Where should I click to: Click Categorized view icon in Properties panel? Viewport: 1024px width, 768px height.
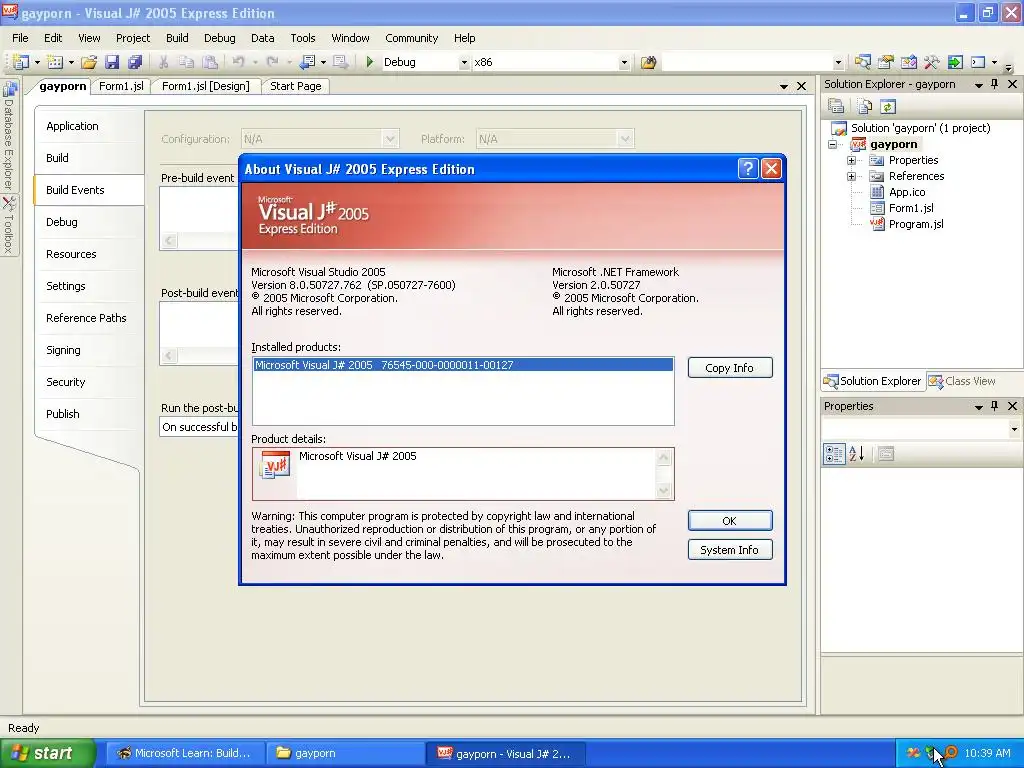(x=834, y=454)
